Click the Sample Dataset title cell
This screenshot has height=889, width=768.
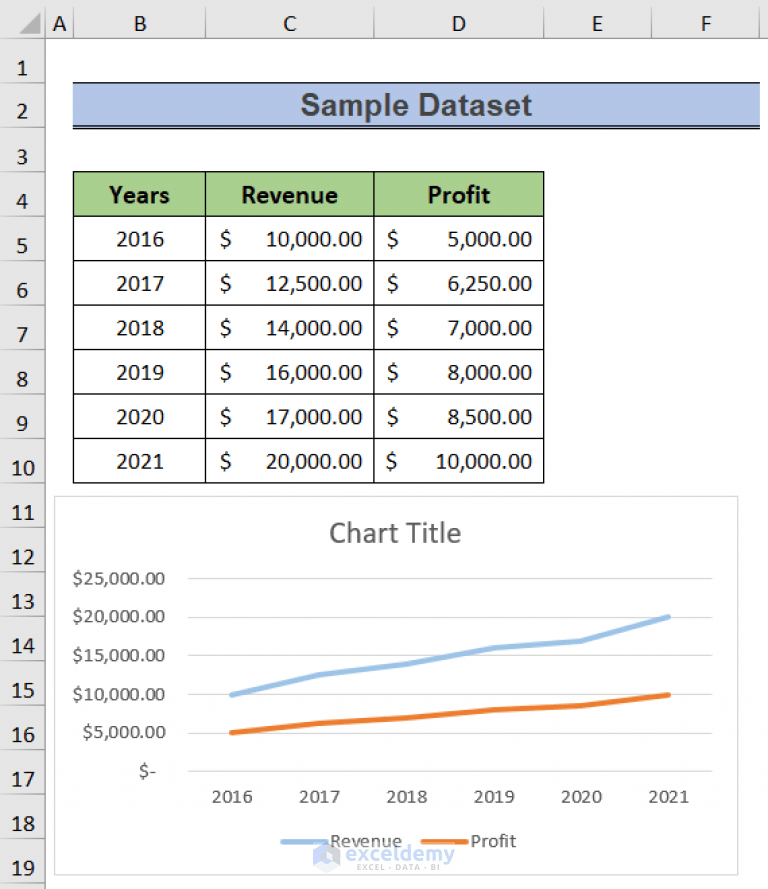pos(415,104)
